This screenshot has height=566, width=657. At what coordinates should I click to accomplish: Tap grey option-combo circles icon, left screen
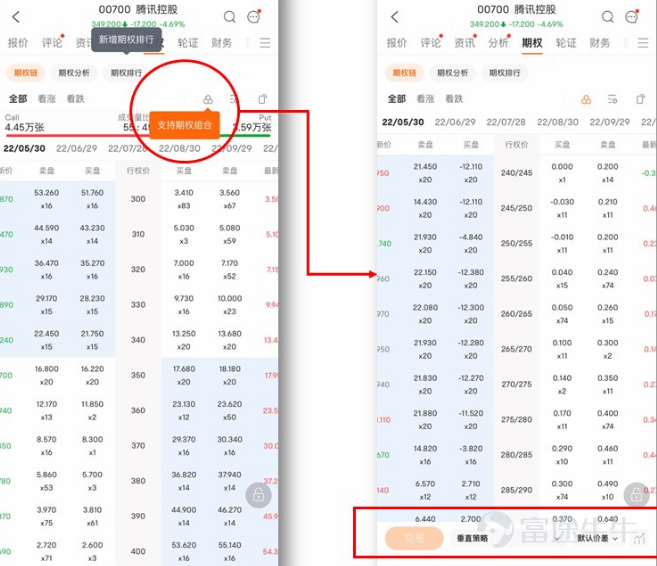(208, 100)
